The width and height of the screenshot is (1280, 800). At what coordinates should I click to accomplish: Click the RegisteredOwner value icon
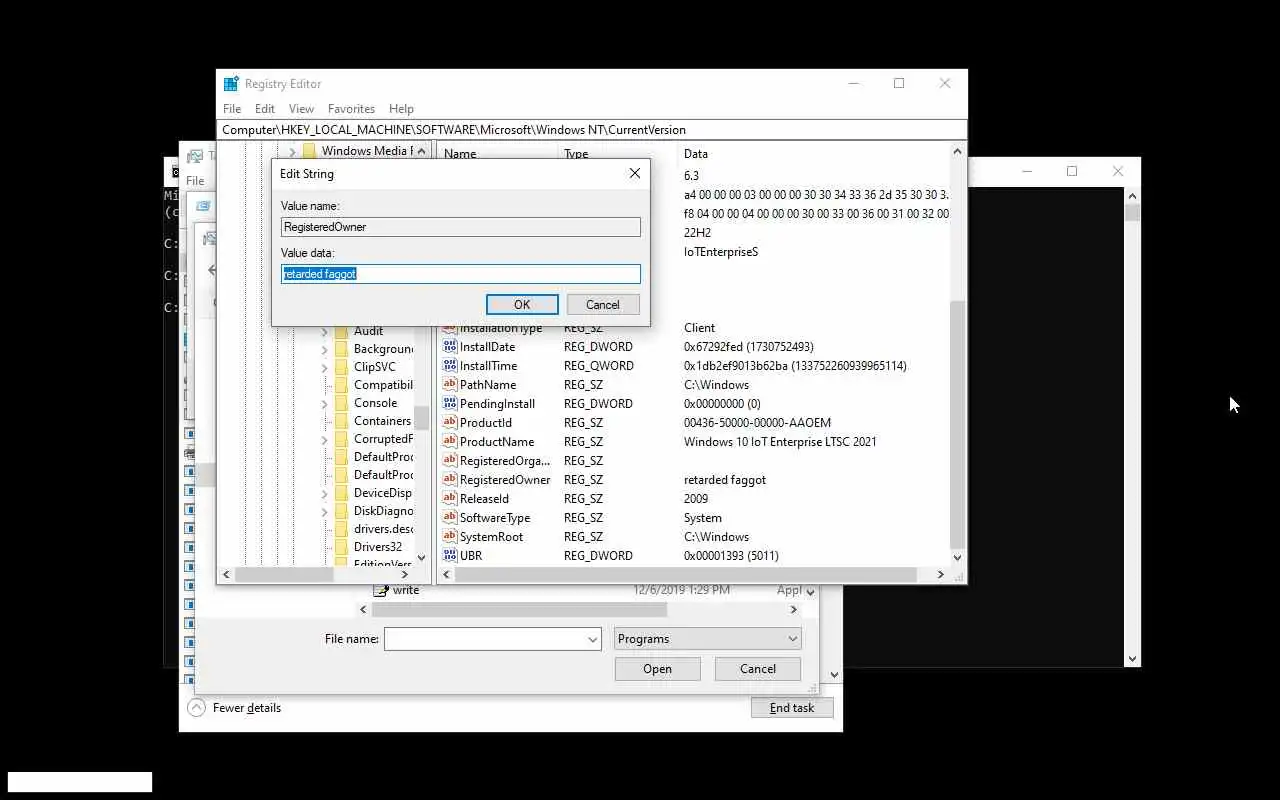[450, 480]
